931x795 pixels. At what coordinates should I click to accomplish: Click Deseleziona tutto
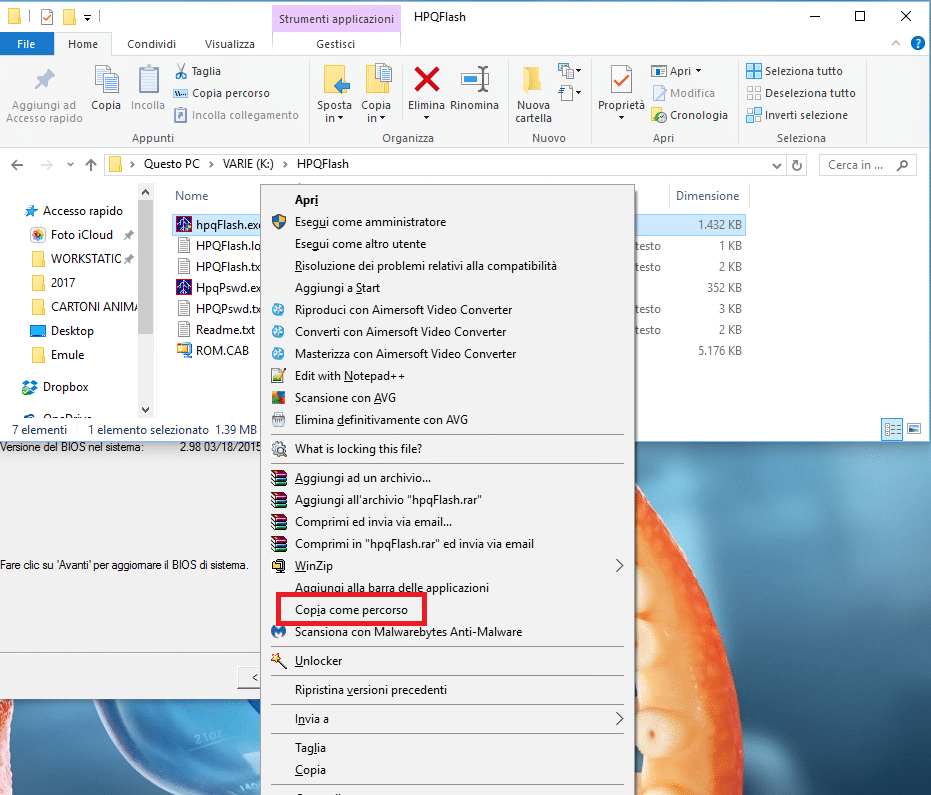801,93
